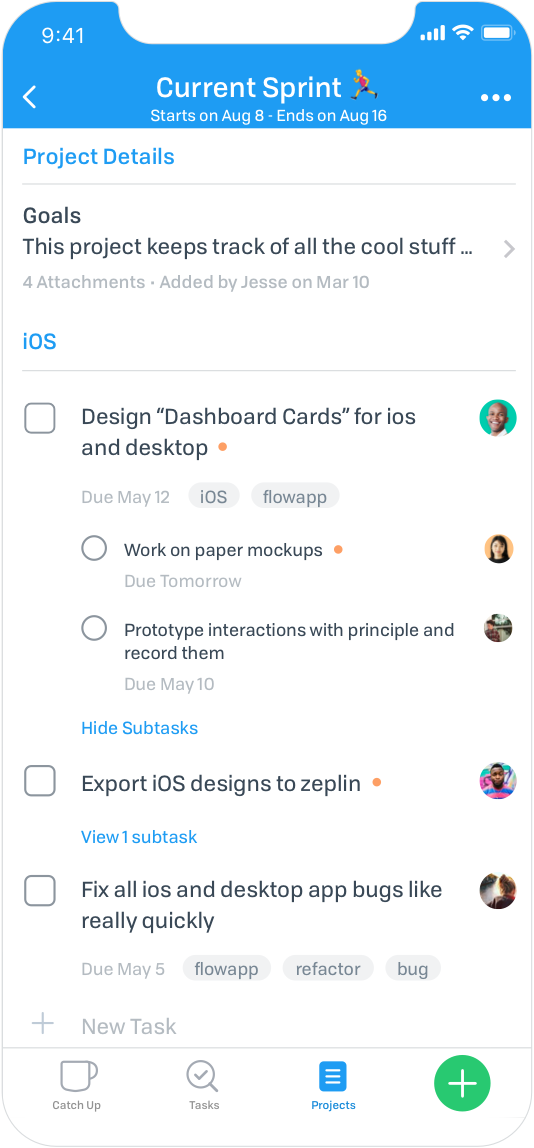The height and width of the screenshot is (1148, 534).
Task: Complete the Work on paper mockups subtask
Action: pos(94,548)
